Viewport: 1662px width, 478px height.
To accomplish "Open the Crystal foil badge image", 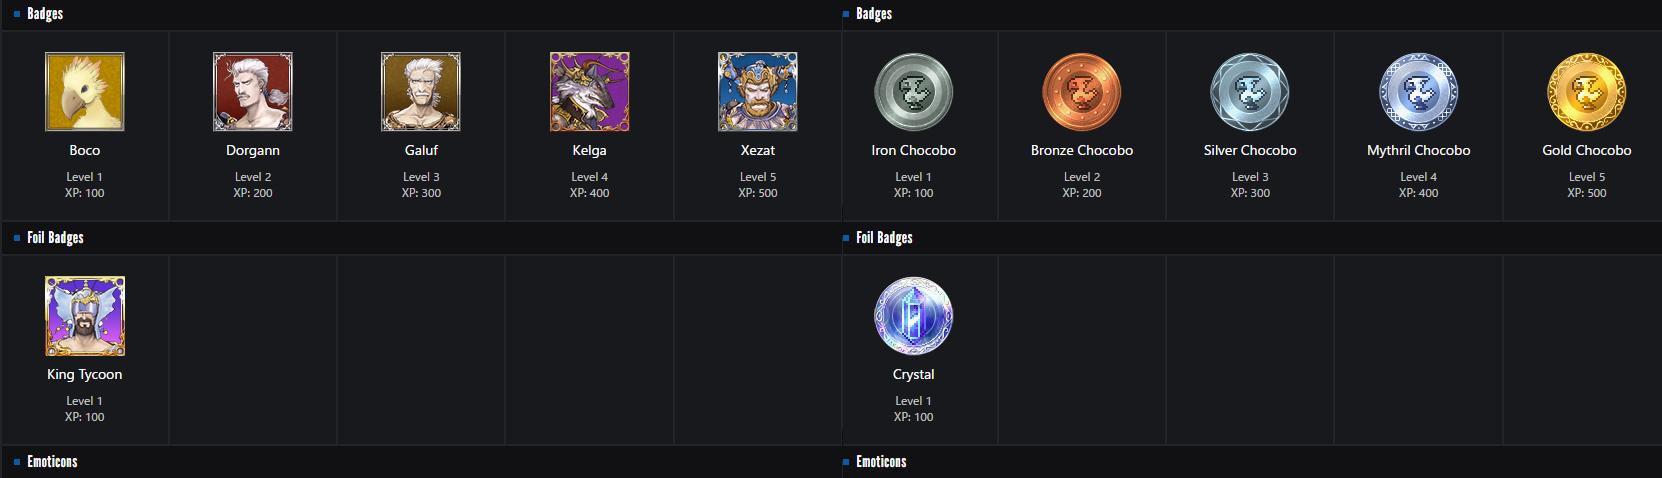I will coord(913,316).
